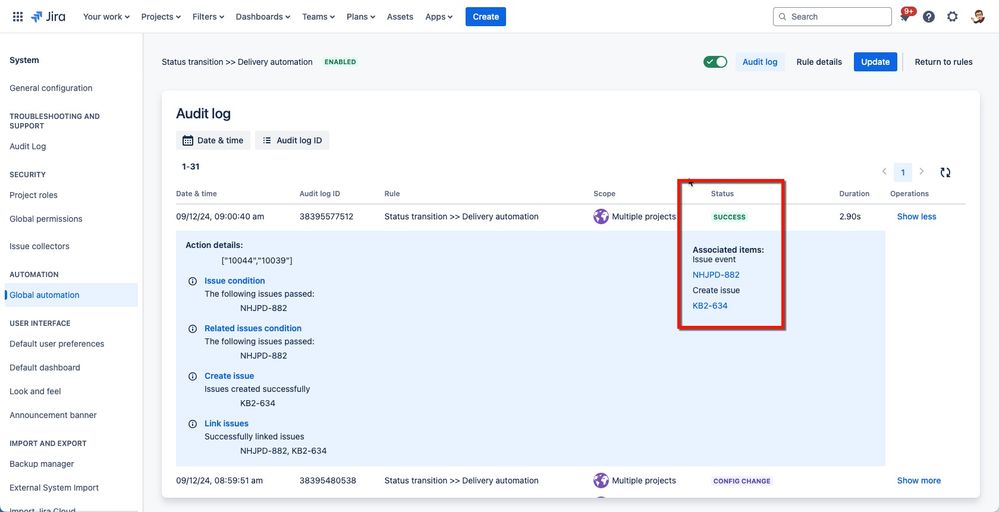Screen dimensions: 999x512
Task: Switch to the Rule details tab
Action: tap(819, 62)
